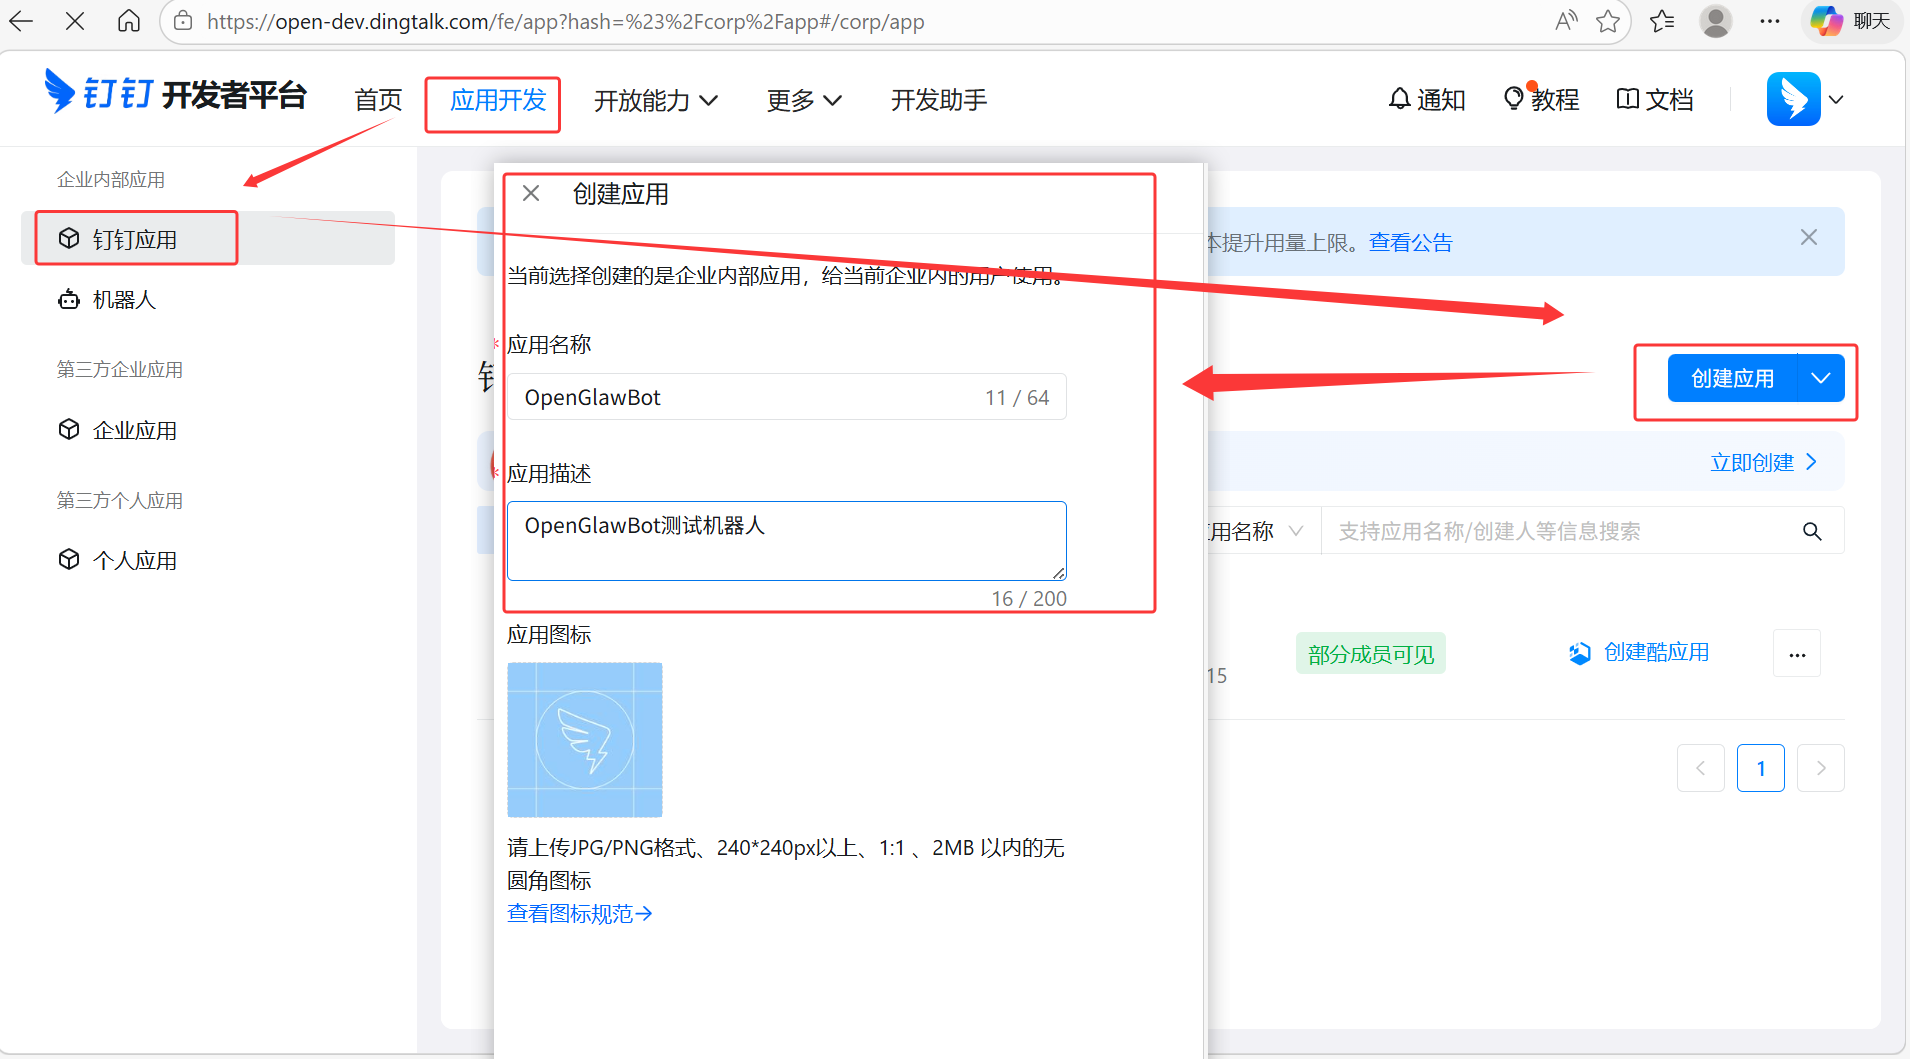Add page to favorites star icon
1910x1059 pixels.
(1608, 21)
